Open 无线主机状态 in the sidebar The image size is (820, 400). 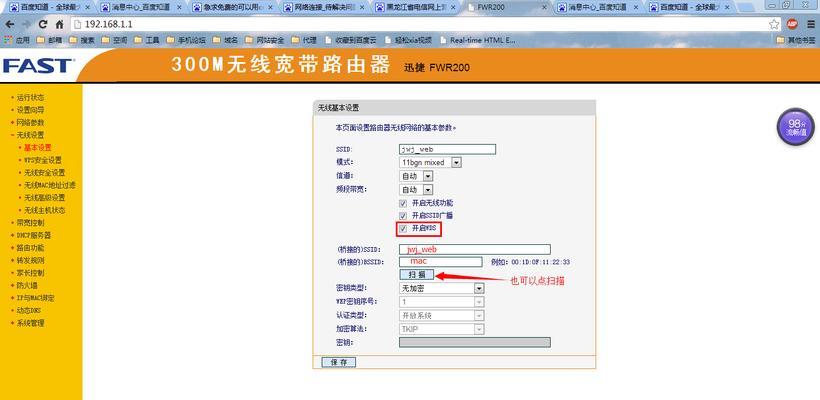pos(44,210)
